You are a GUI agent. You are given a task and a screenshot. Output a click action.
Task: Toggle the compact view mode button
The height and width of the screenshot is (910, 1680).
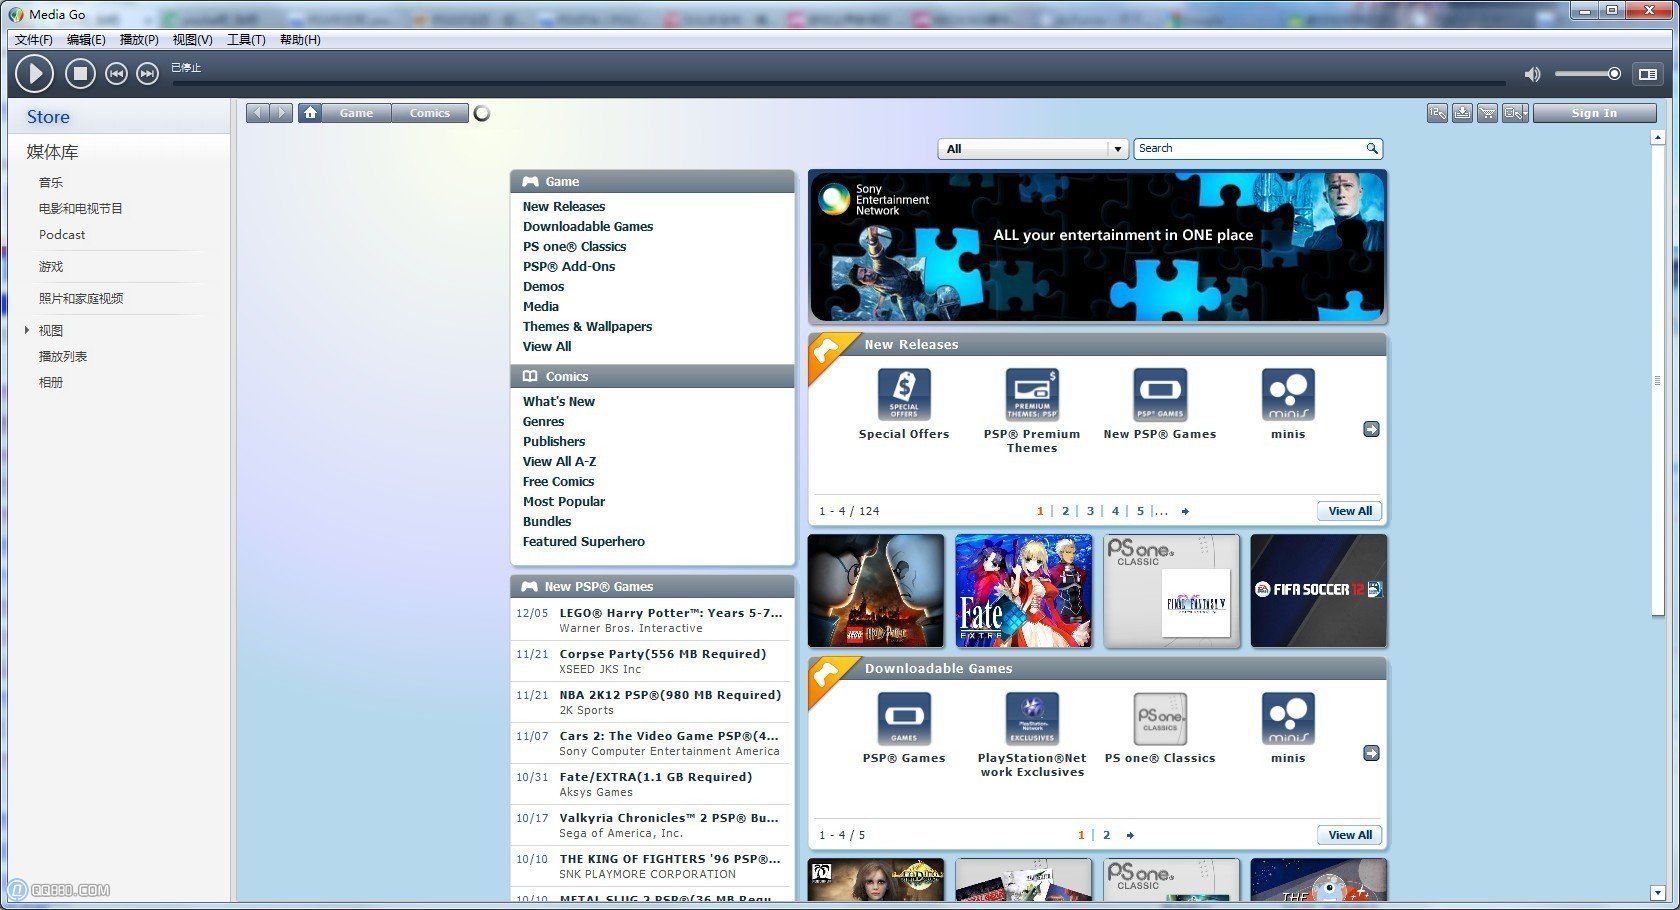point(1647,74)
